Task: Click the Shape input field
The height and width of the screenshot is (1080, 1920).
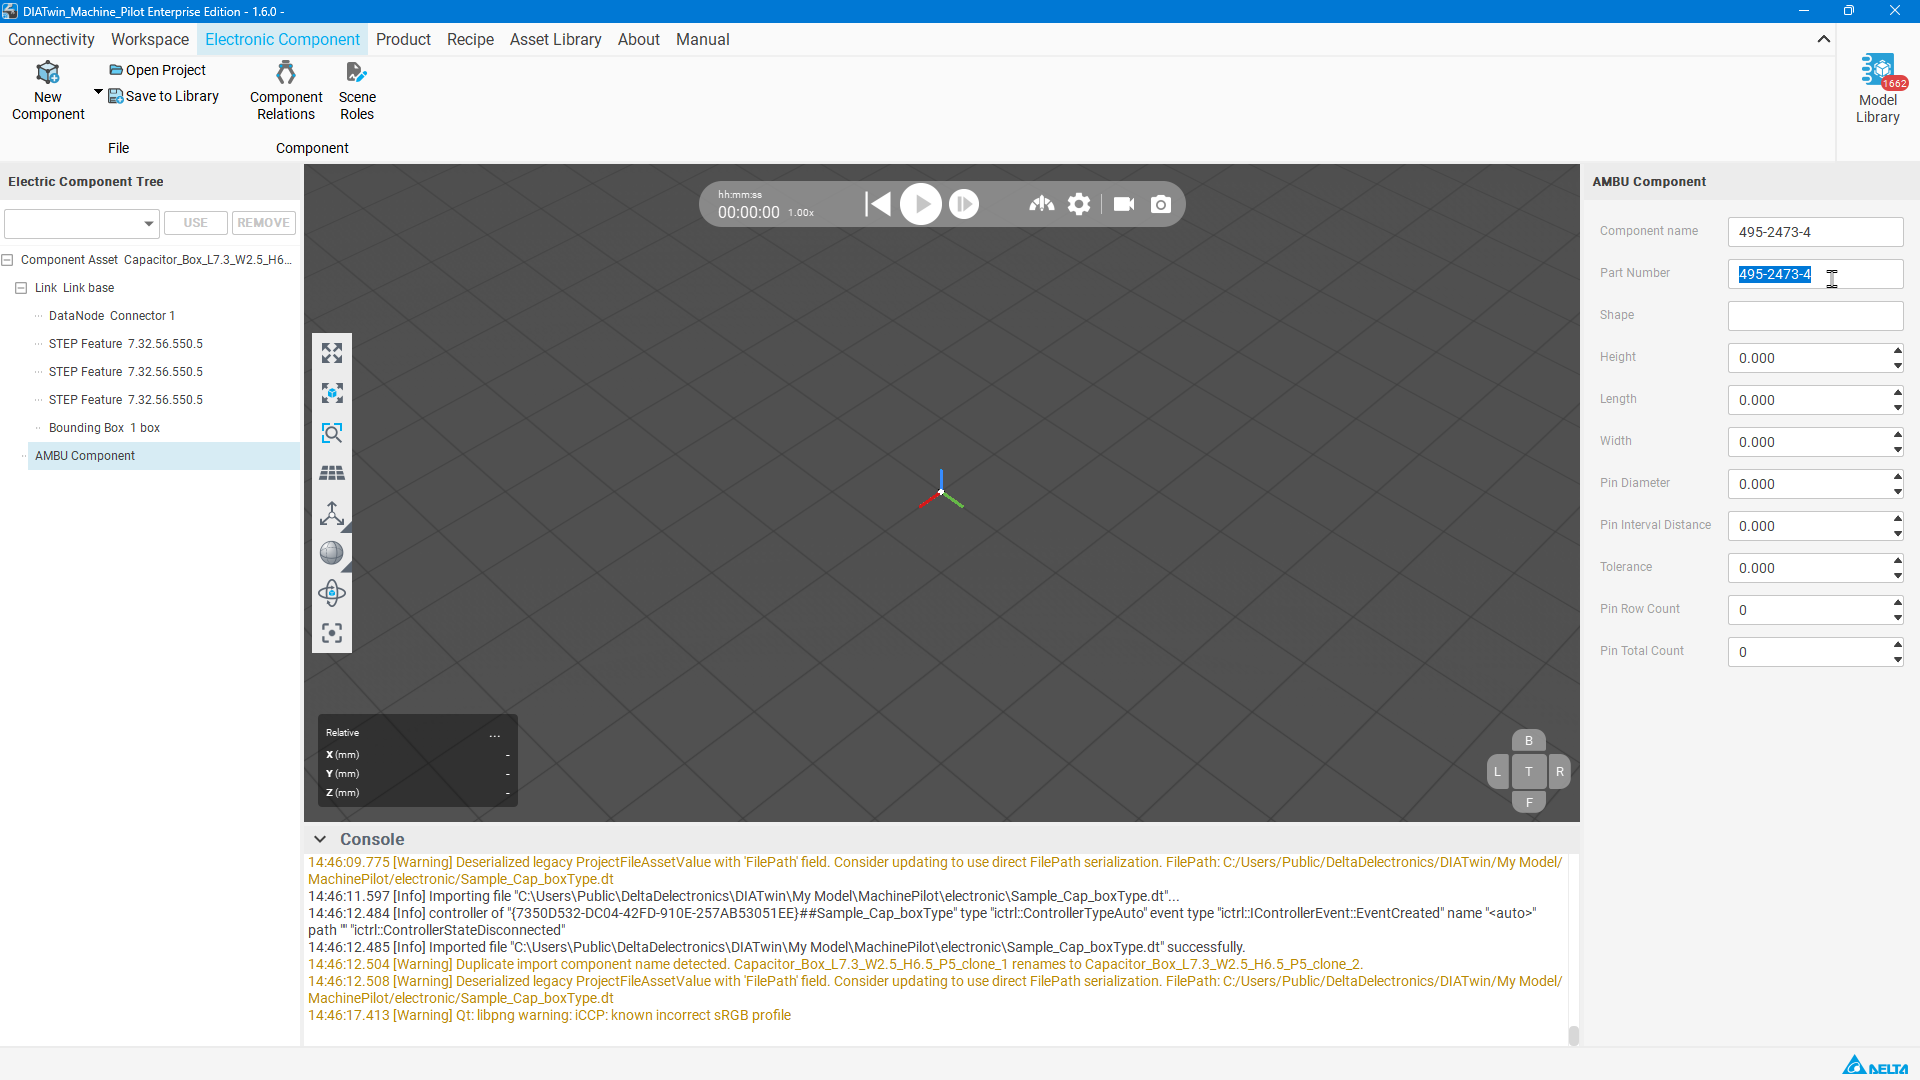Action: [1816, 316]
